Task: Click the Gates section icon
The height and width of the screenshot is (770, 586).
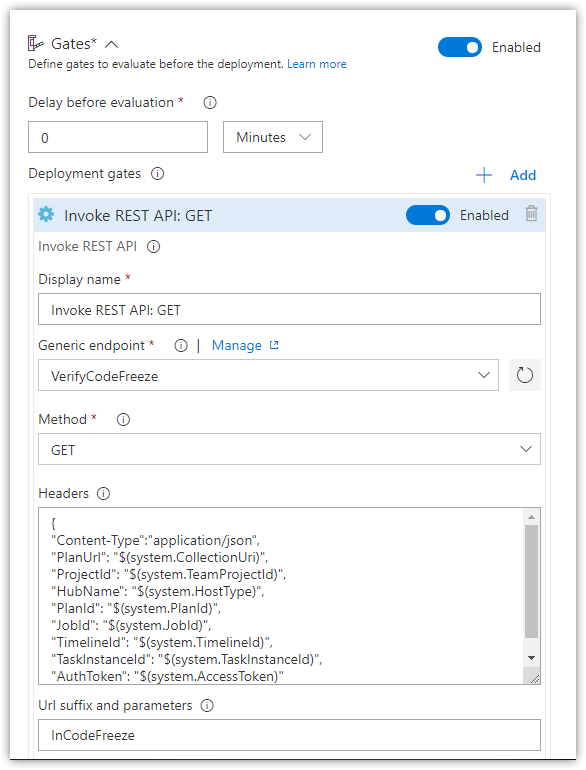Action: click(35, 44)
